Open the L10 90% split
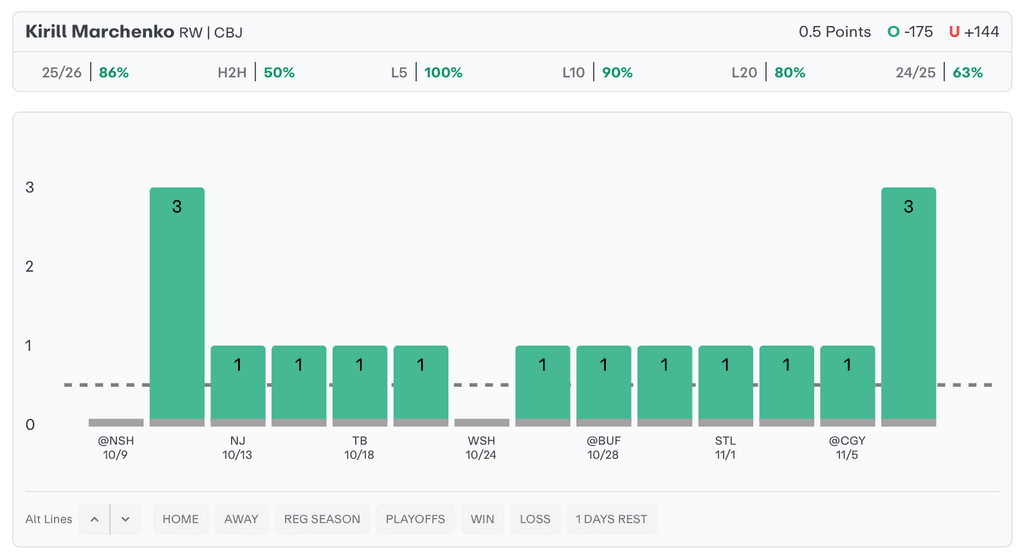 click(598, 72)
